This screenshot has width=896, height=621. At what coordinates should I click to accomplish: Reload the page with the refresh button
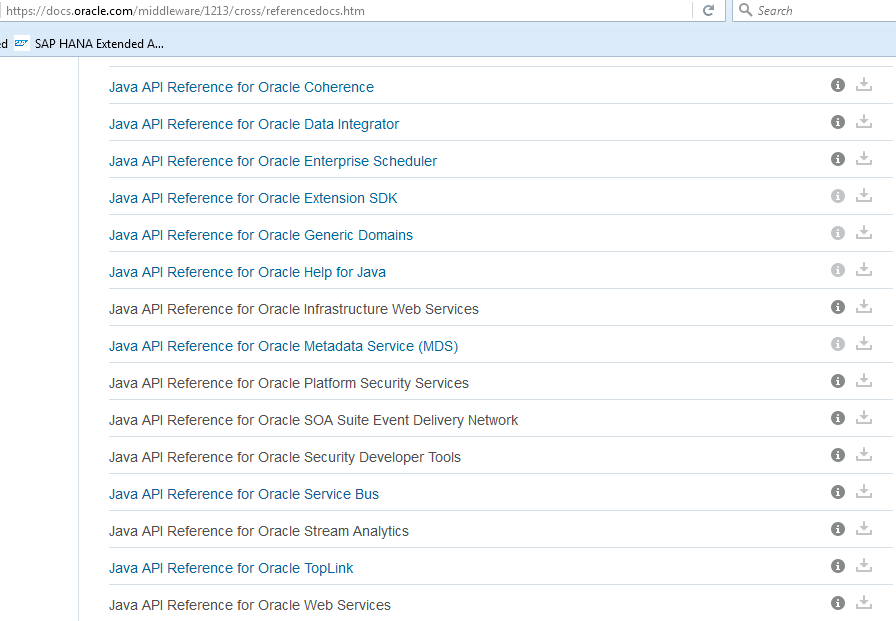click(708, 10)
